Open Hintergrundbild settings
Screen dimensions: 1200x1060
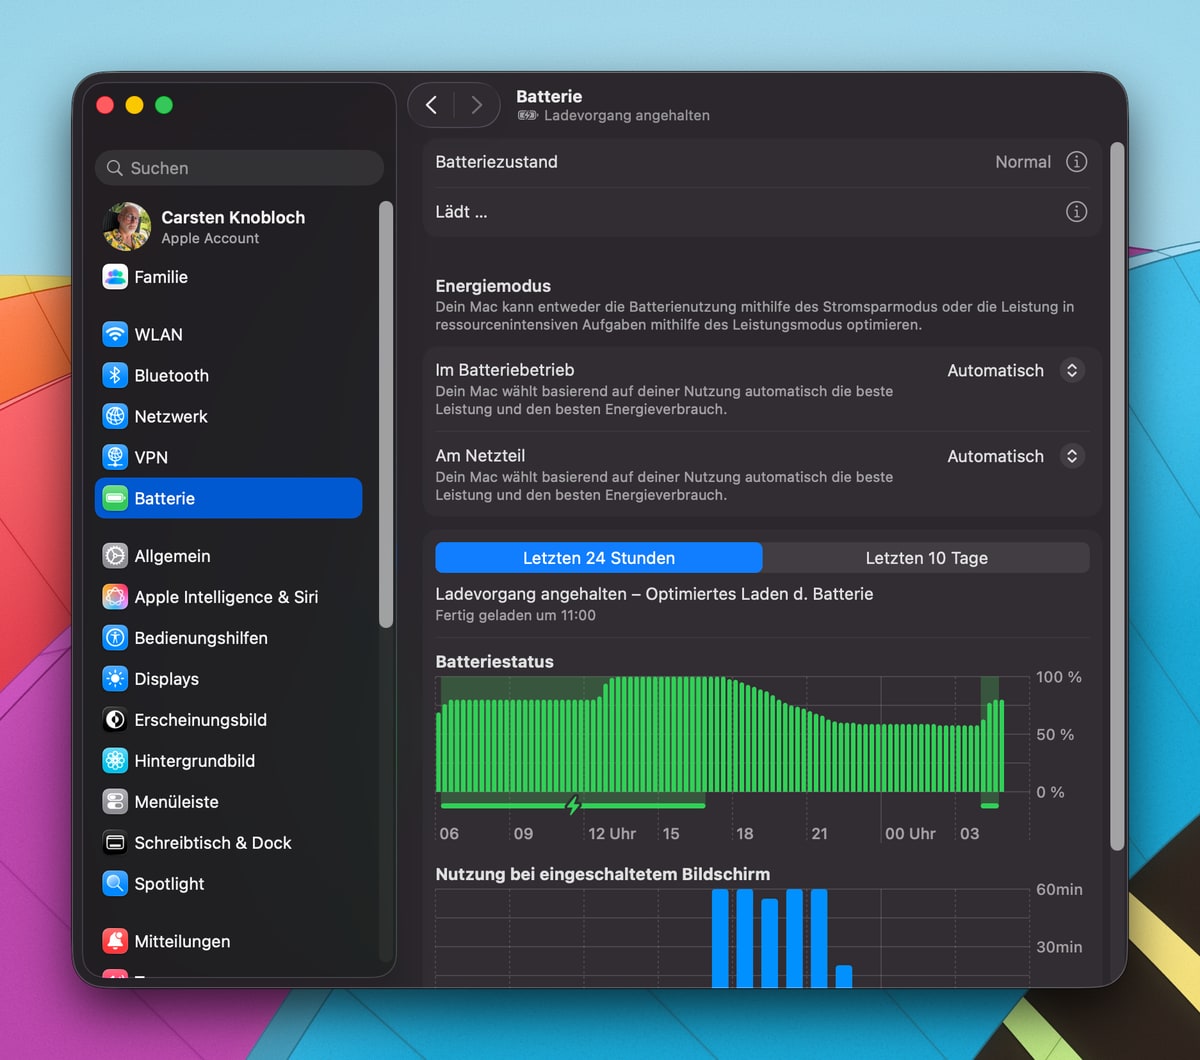[x=229, y=761]
